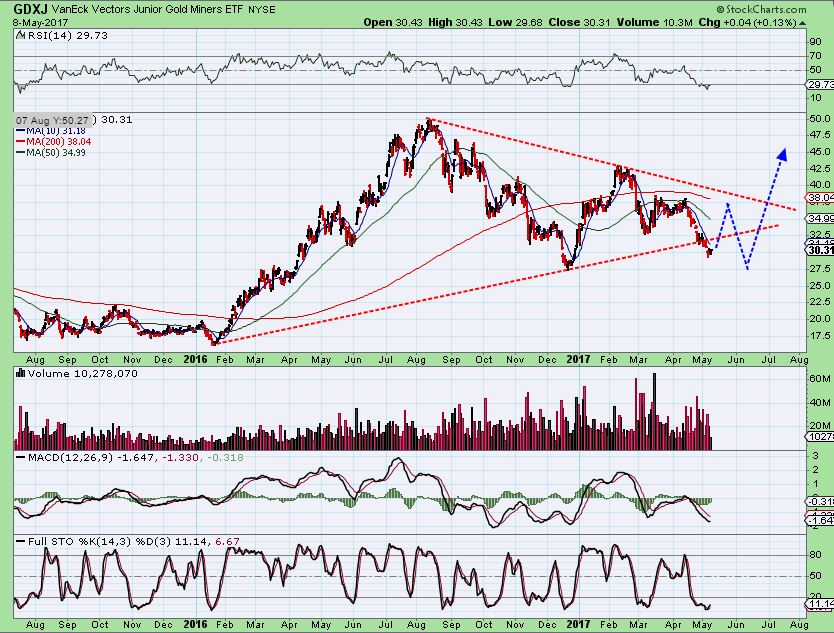Click the 60M volume axis label
Image resolution: width=834 pixels, height=633 pixels.
(x=819, y=378)
